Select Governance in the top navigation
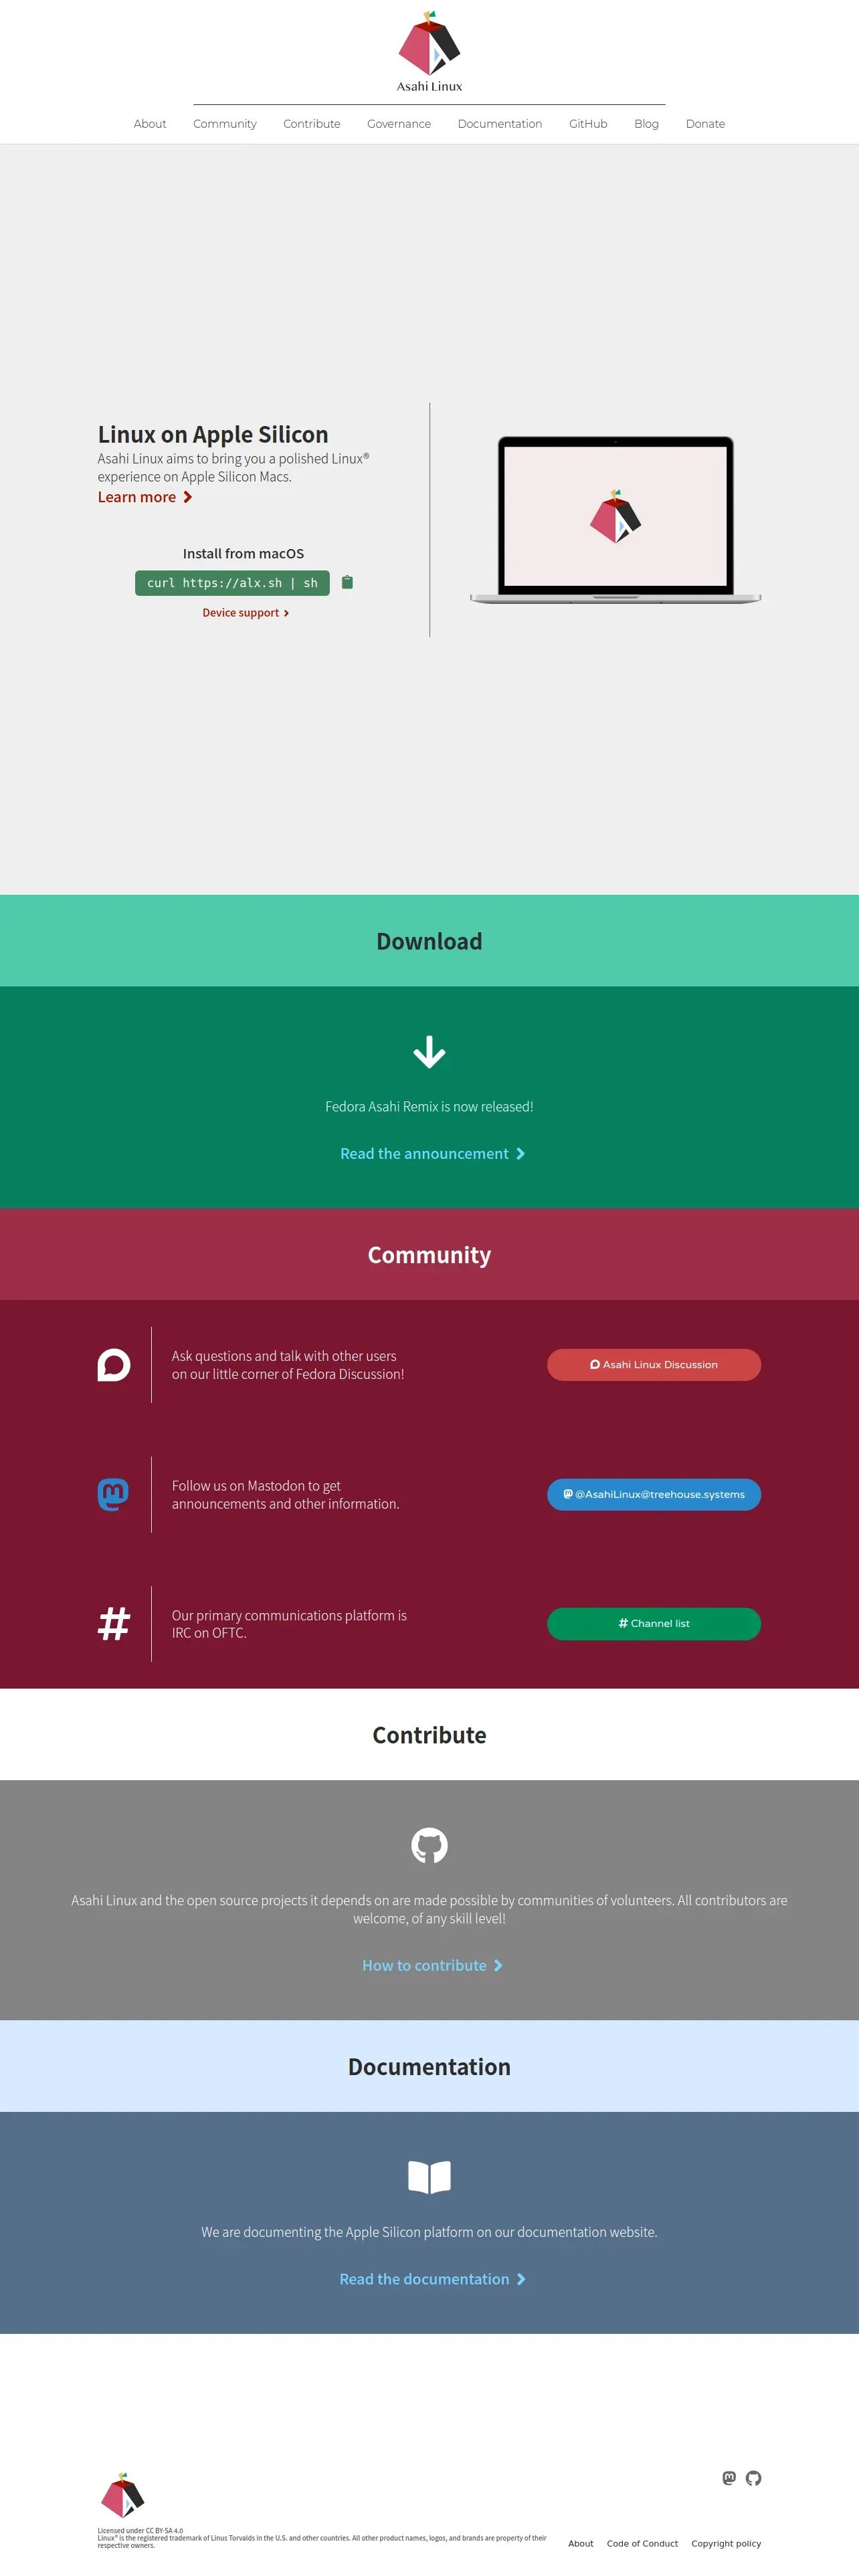 [x=399, y=124]
